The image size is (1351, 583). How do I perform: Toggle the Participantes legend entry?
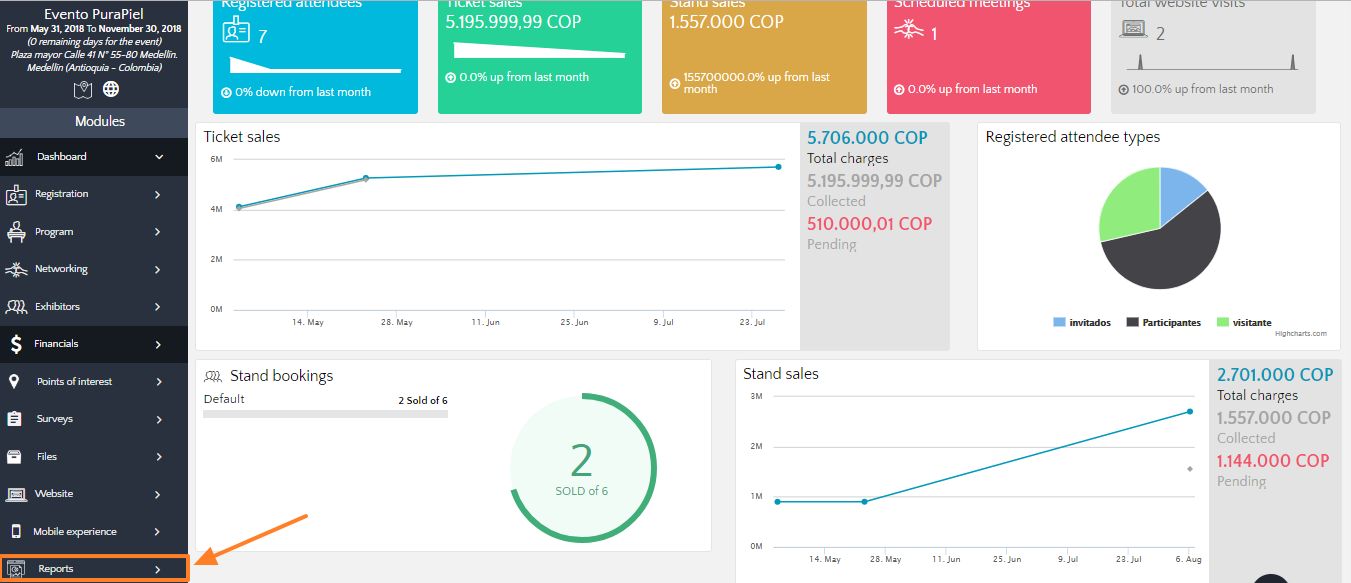(1164, 323)
